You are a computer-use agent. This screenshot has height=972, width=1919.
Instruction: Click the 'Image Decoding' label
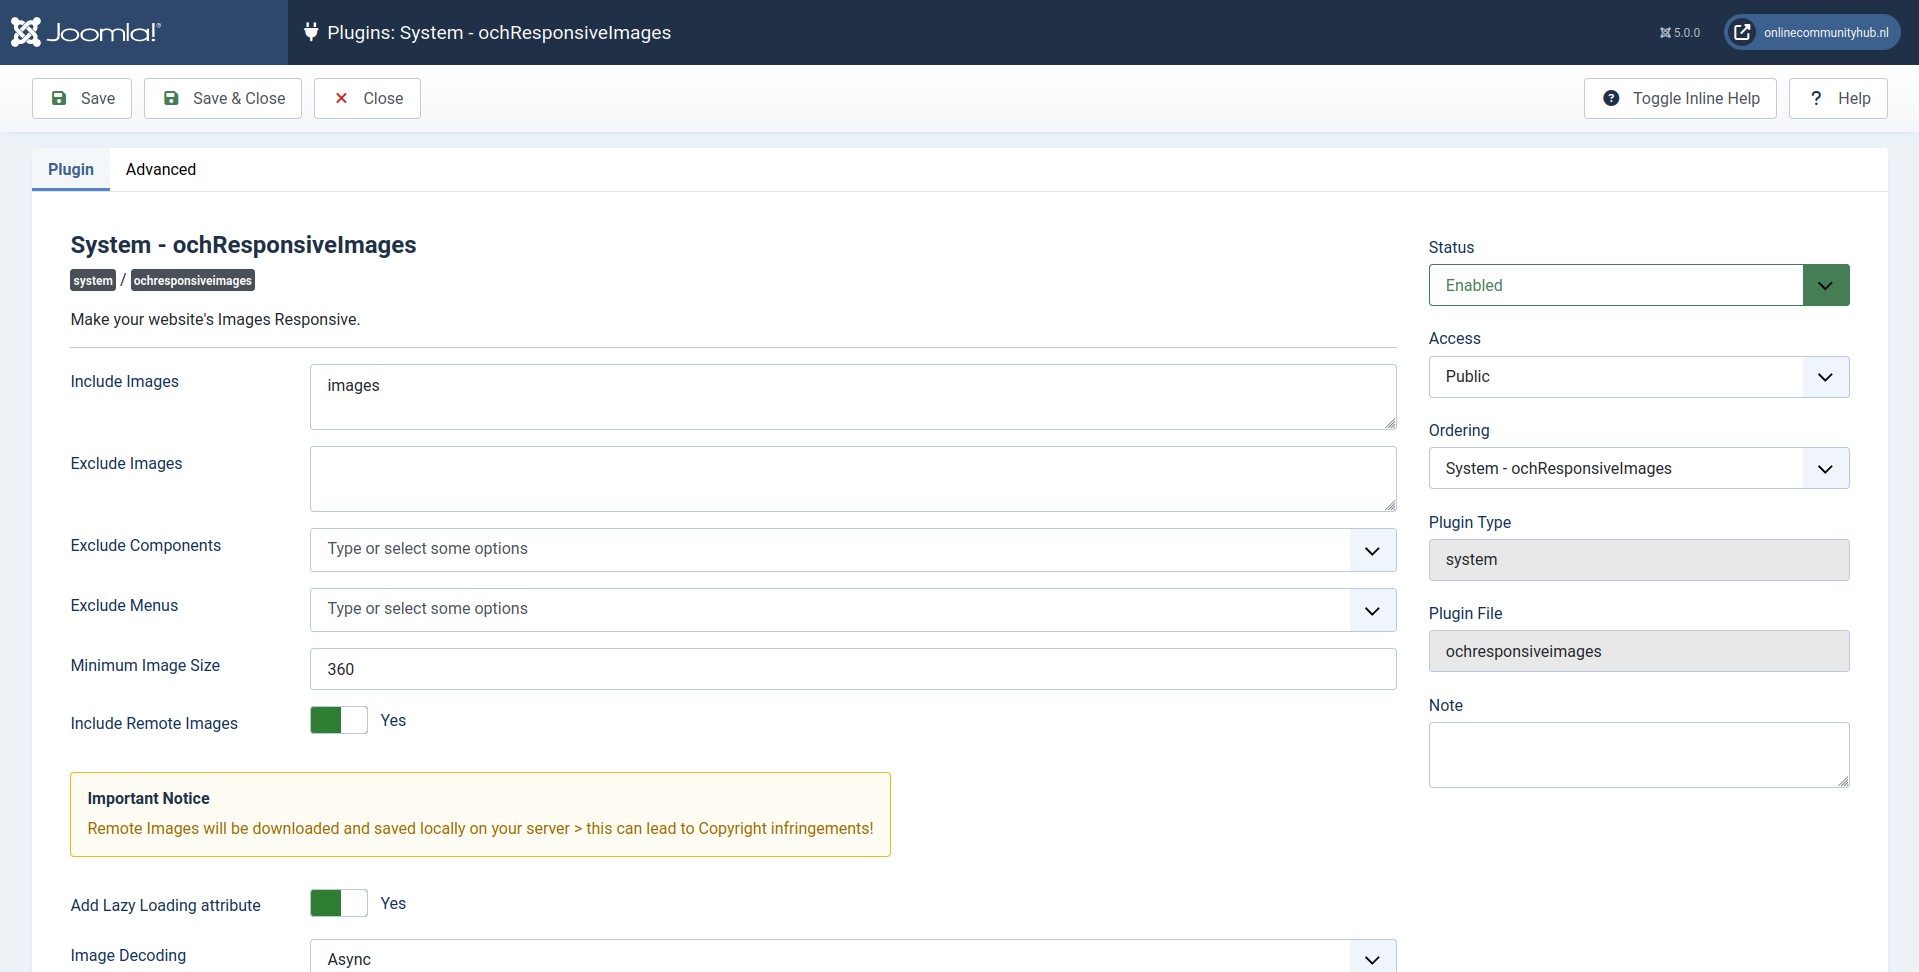tap(128, 955)
